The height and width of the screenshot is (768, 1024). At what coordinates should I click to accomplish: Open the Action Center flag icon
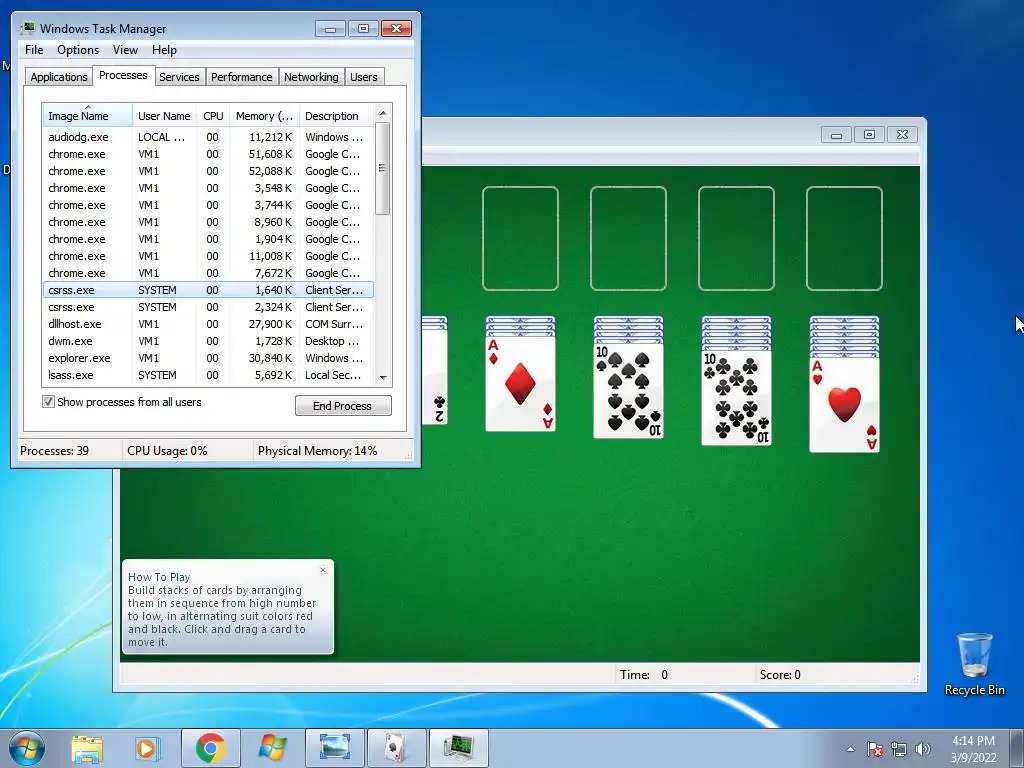pyautogui.click(x=874, y=749)
